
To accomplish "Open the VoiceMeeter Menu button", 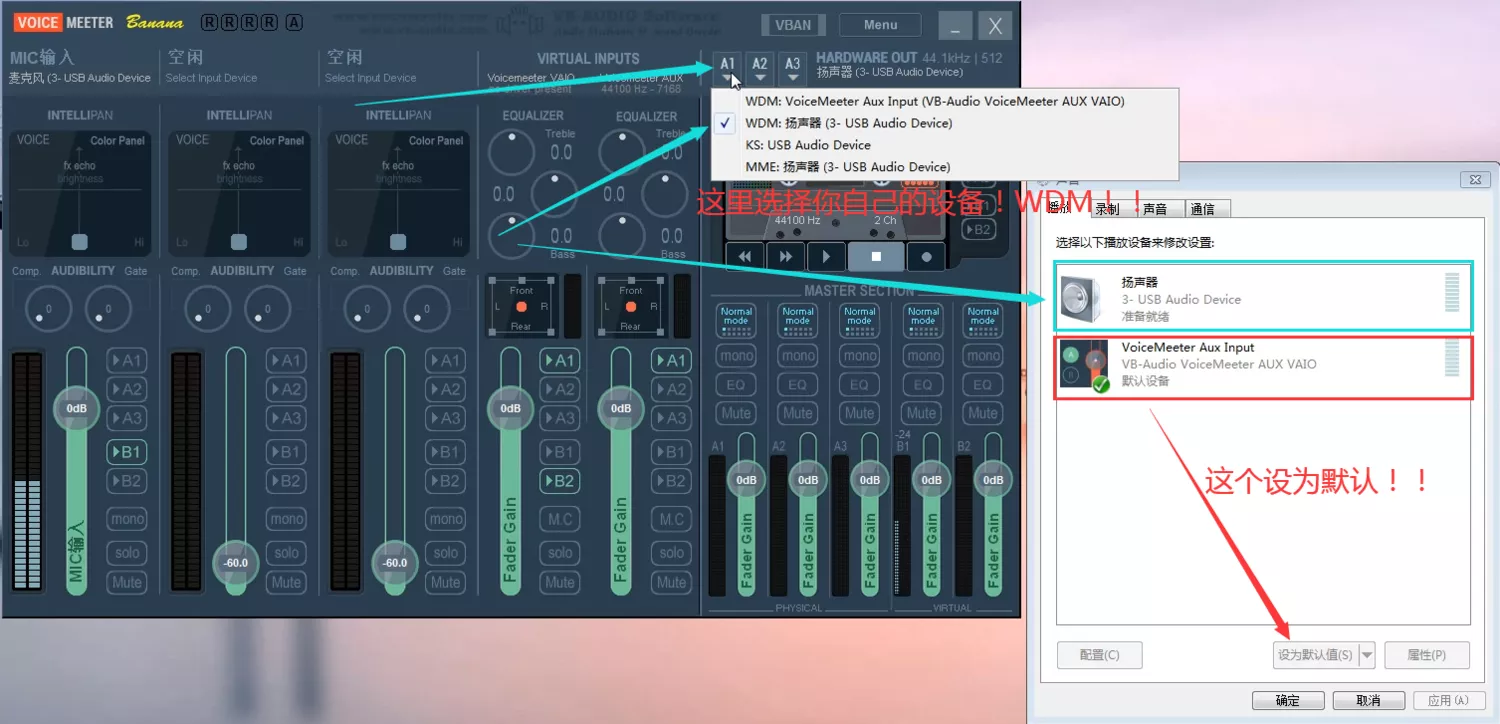I will [x=880, y=25].
